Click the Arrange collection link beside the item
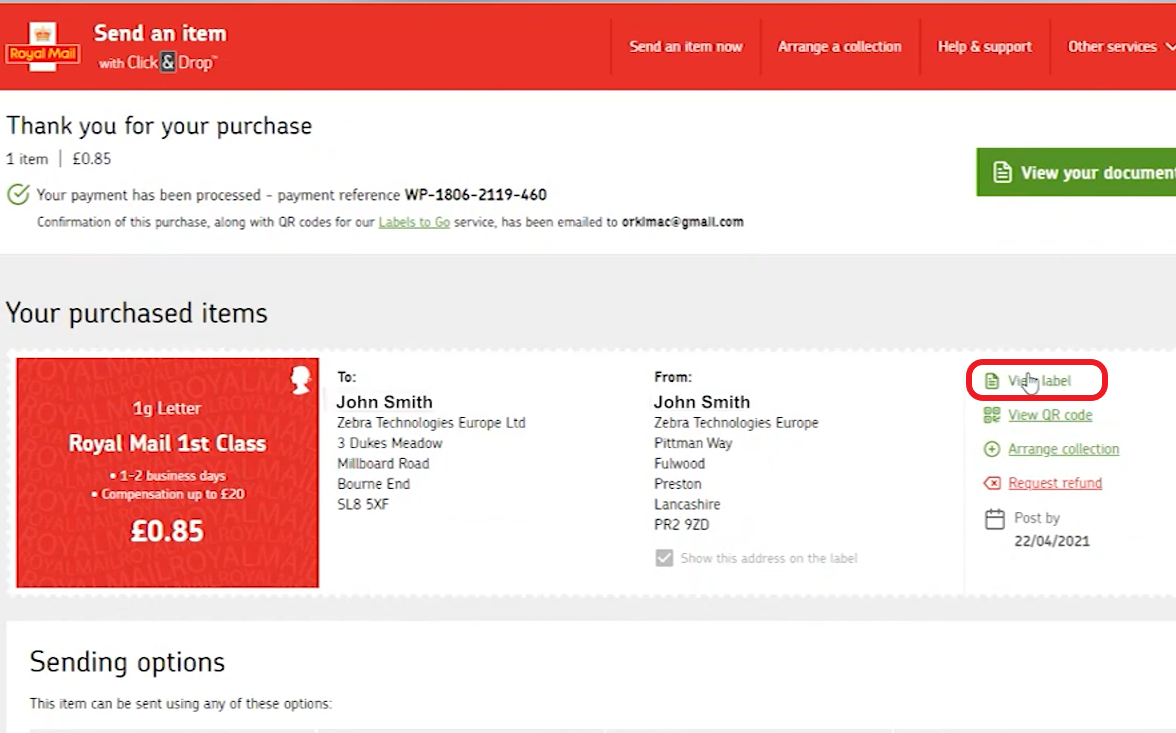The height and width of the screenshot is (733, 1176). 1063,449
